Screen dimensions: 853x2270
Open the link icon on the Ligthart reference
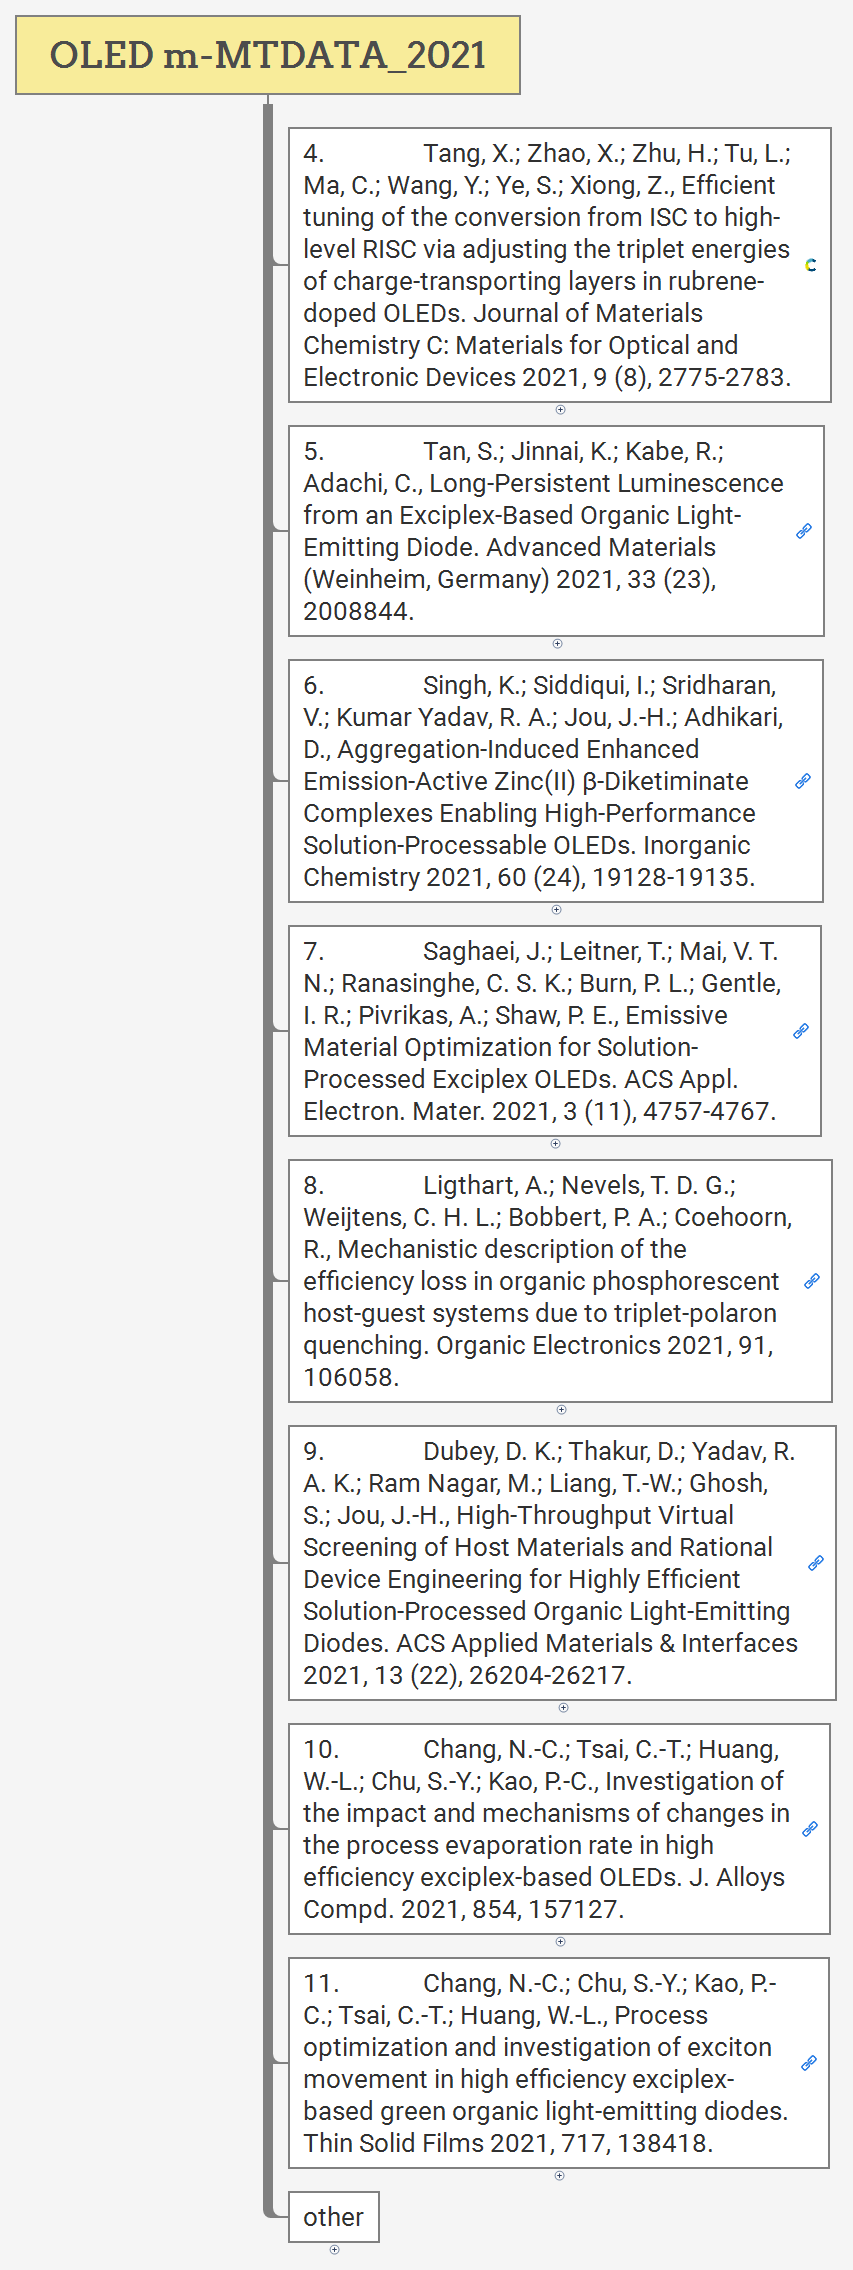[812, 1281]
